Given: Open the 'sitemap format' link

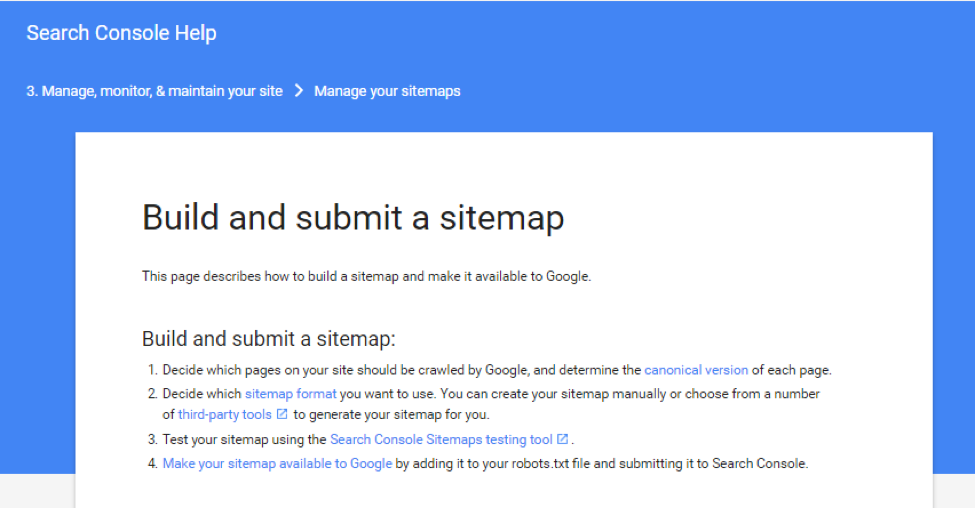Looking at the screenshot, I should [290, 394].
